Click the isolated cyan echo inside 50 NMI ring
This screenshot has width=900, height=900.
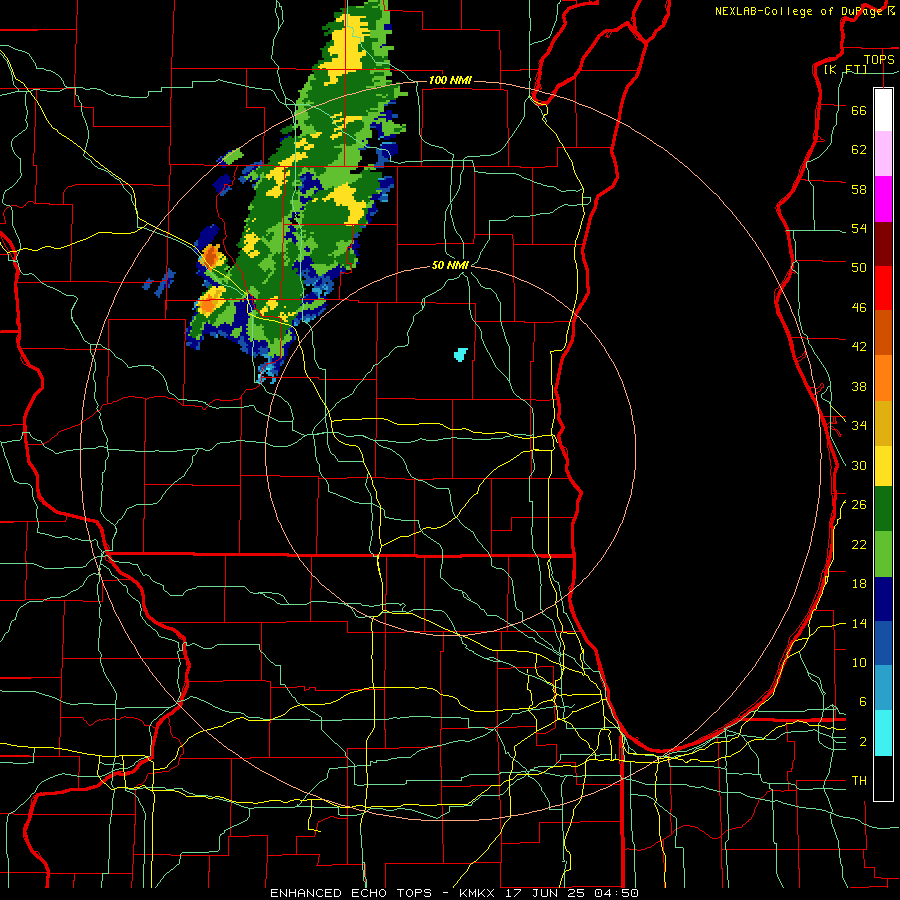pos(460,354)
